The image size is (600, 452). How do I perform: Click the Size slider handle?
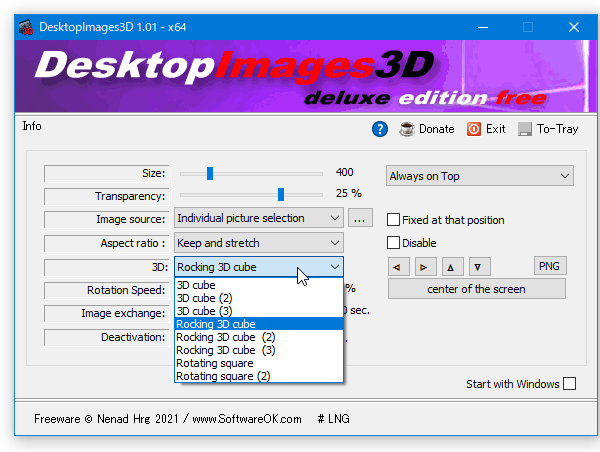[210, 173]
